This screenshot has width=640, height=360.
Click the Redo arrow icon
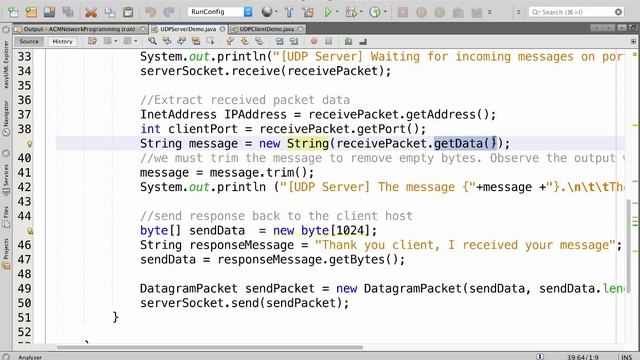[x=169, y=12]
